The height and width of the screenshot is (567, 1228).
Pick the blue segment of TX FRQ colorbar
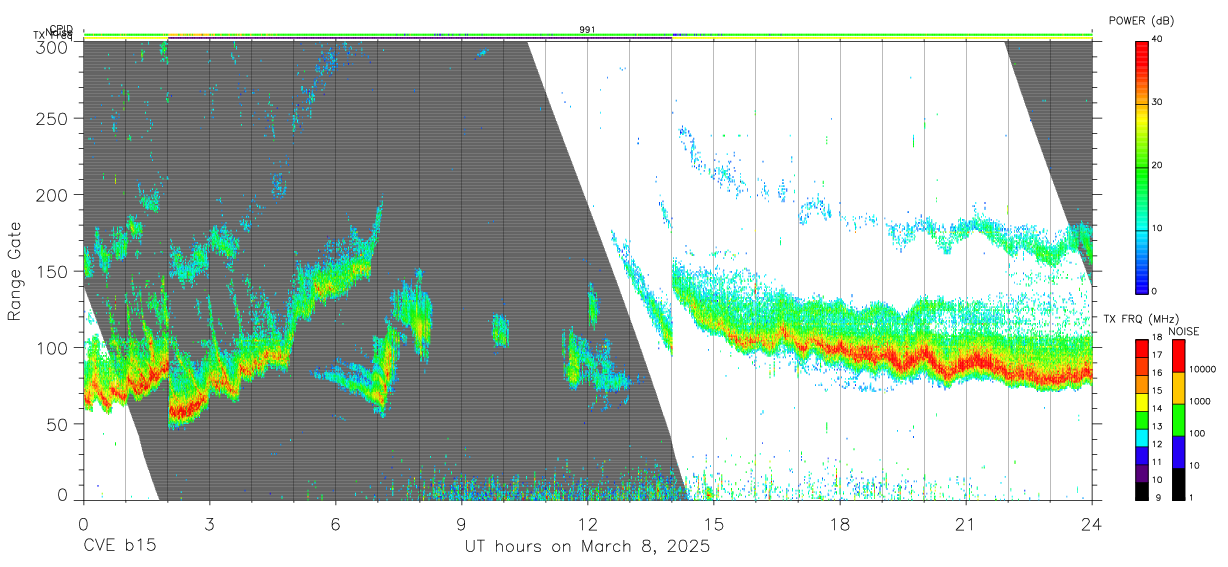coord(1142,456)
